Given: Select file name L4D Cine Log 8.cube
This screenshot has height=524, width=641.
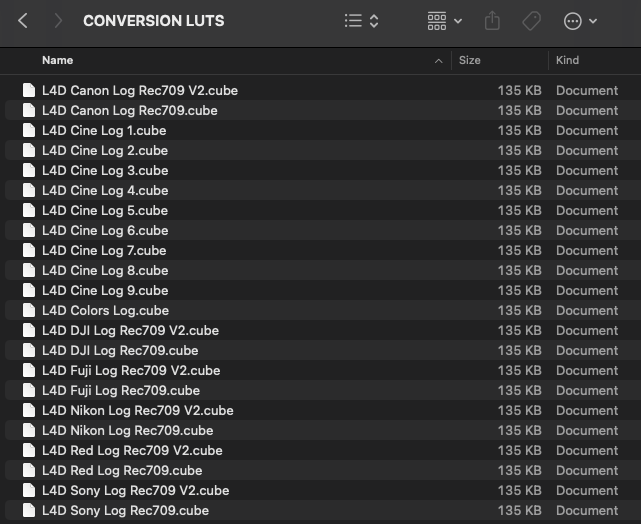Looking at the screenshot, I should pos(105,271).
